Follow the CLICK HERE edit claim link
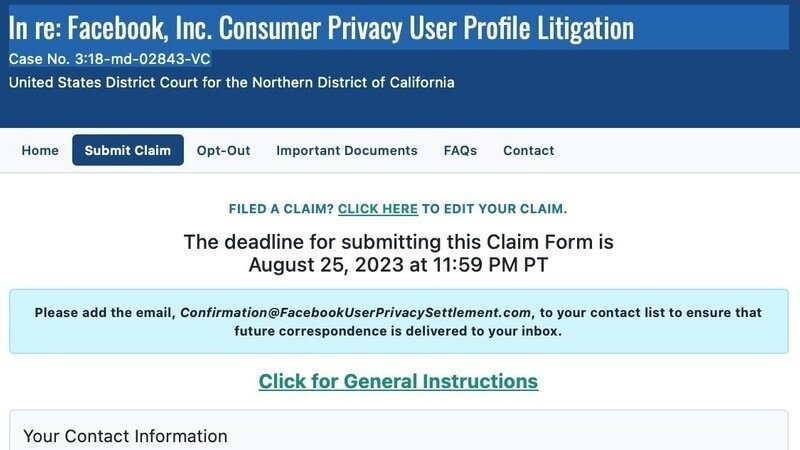 tap(378, 209)
